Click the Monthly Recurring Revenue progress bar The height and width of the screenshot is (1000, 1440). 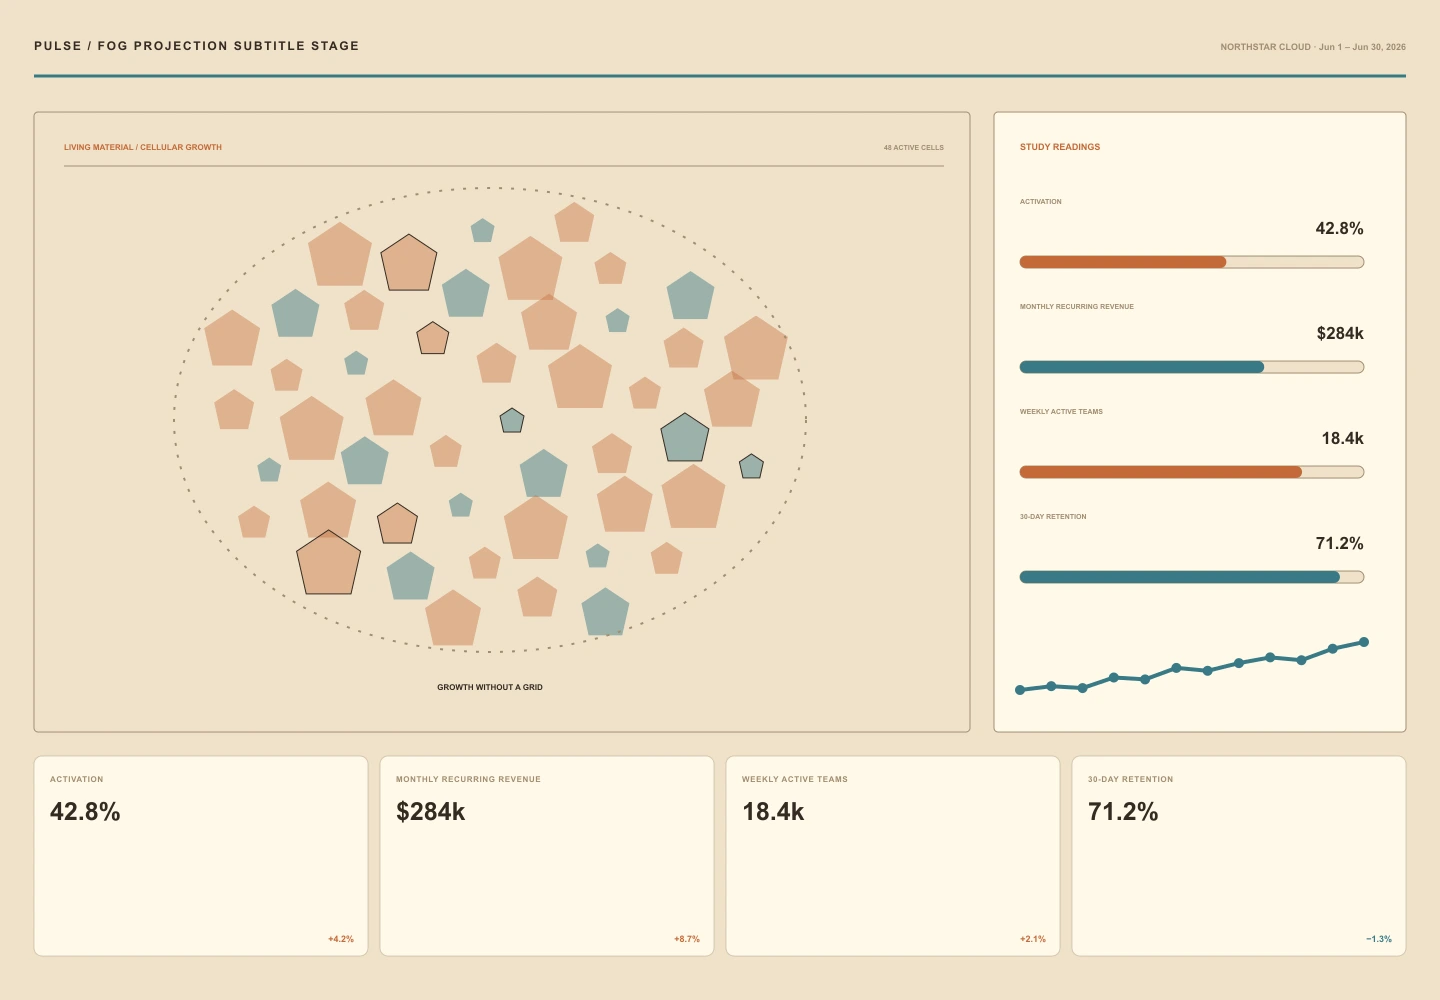coord(1191,367)
